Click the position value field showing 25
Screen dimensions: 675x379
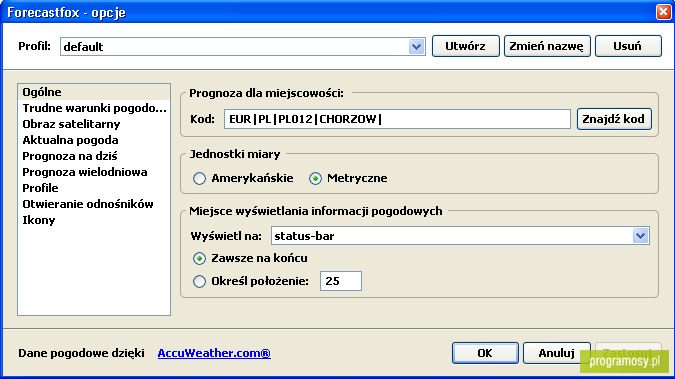pyautogui.click(x=341, y=281)
